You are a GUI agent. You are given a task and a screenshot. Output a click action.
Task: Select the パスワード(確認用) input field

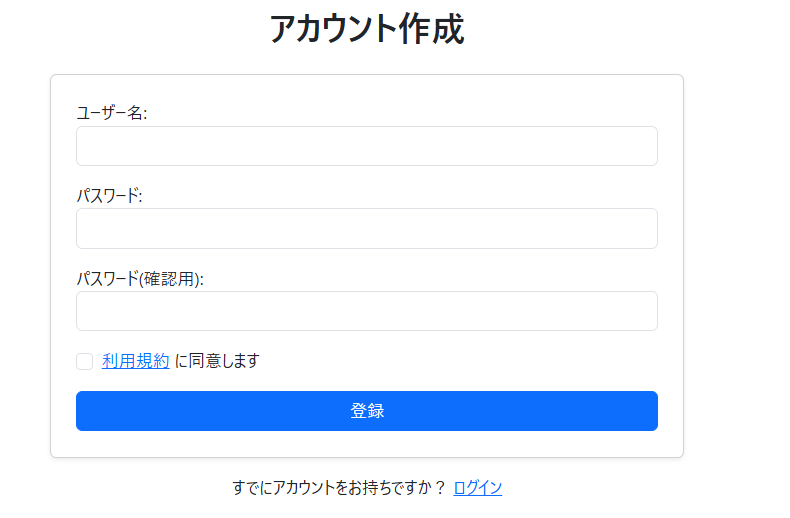click(x=366, y=311)
